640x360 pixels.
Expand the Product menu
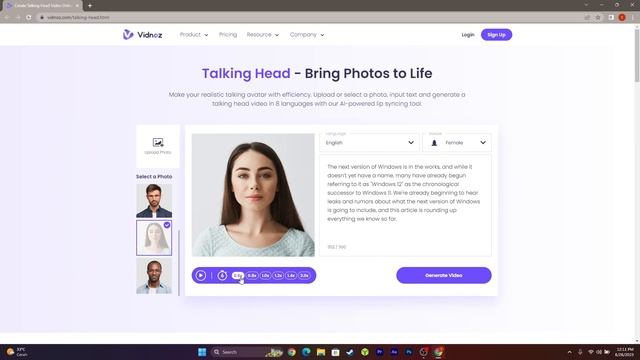[194, 35]
